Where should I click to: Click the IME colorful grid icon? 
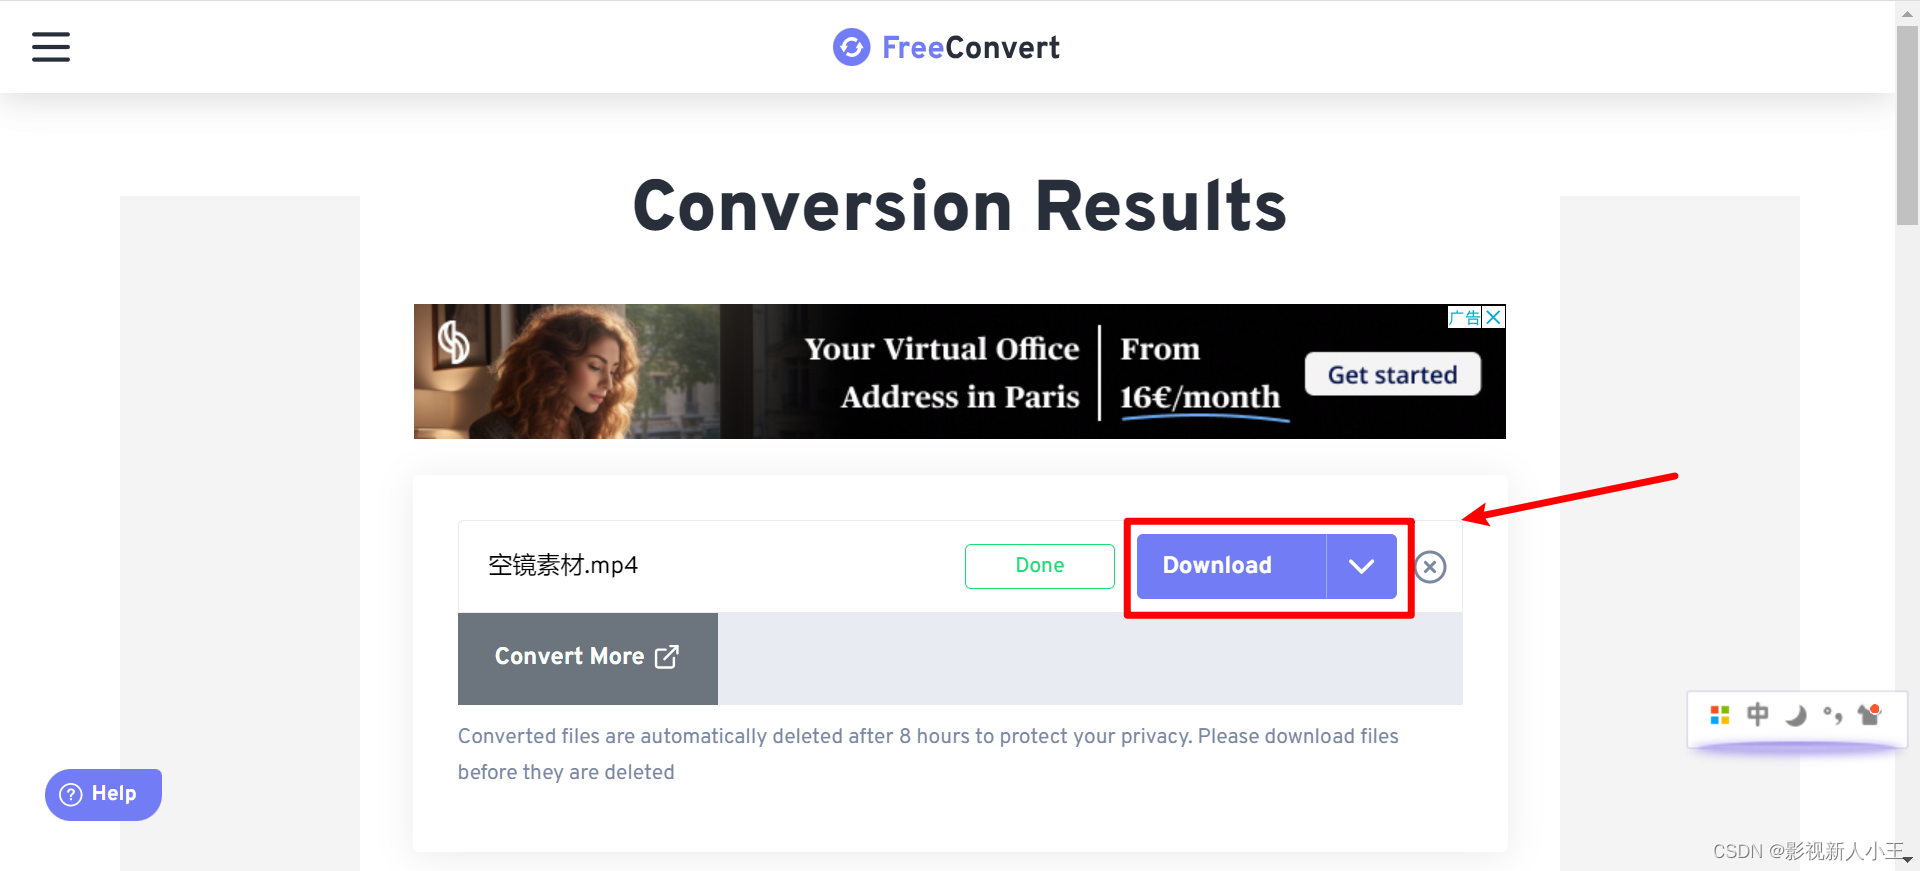pyautogui.click(x=1720, y=715)
